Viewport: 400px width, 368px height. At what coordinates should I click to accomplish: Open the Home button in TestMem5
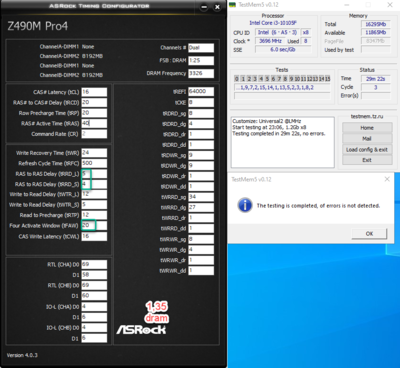pos(367,128)
